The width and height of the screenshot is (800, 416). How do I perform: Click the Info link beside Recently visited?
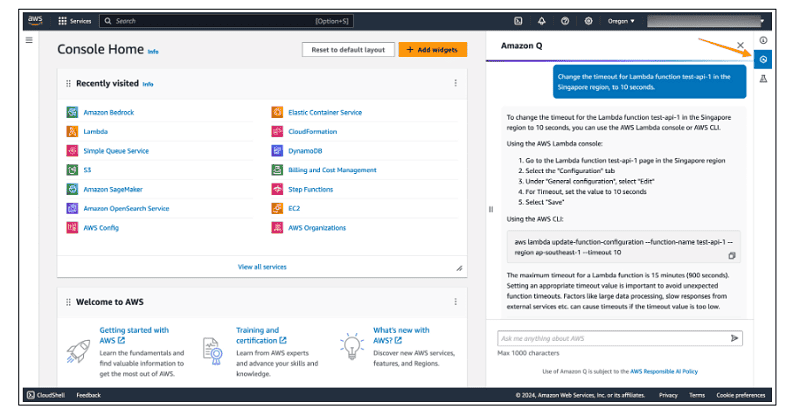coord(148,84)
